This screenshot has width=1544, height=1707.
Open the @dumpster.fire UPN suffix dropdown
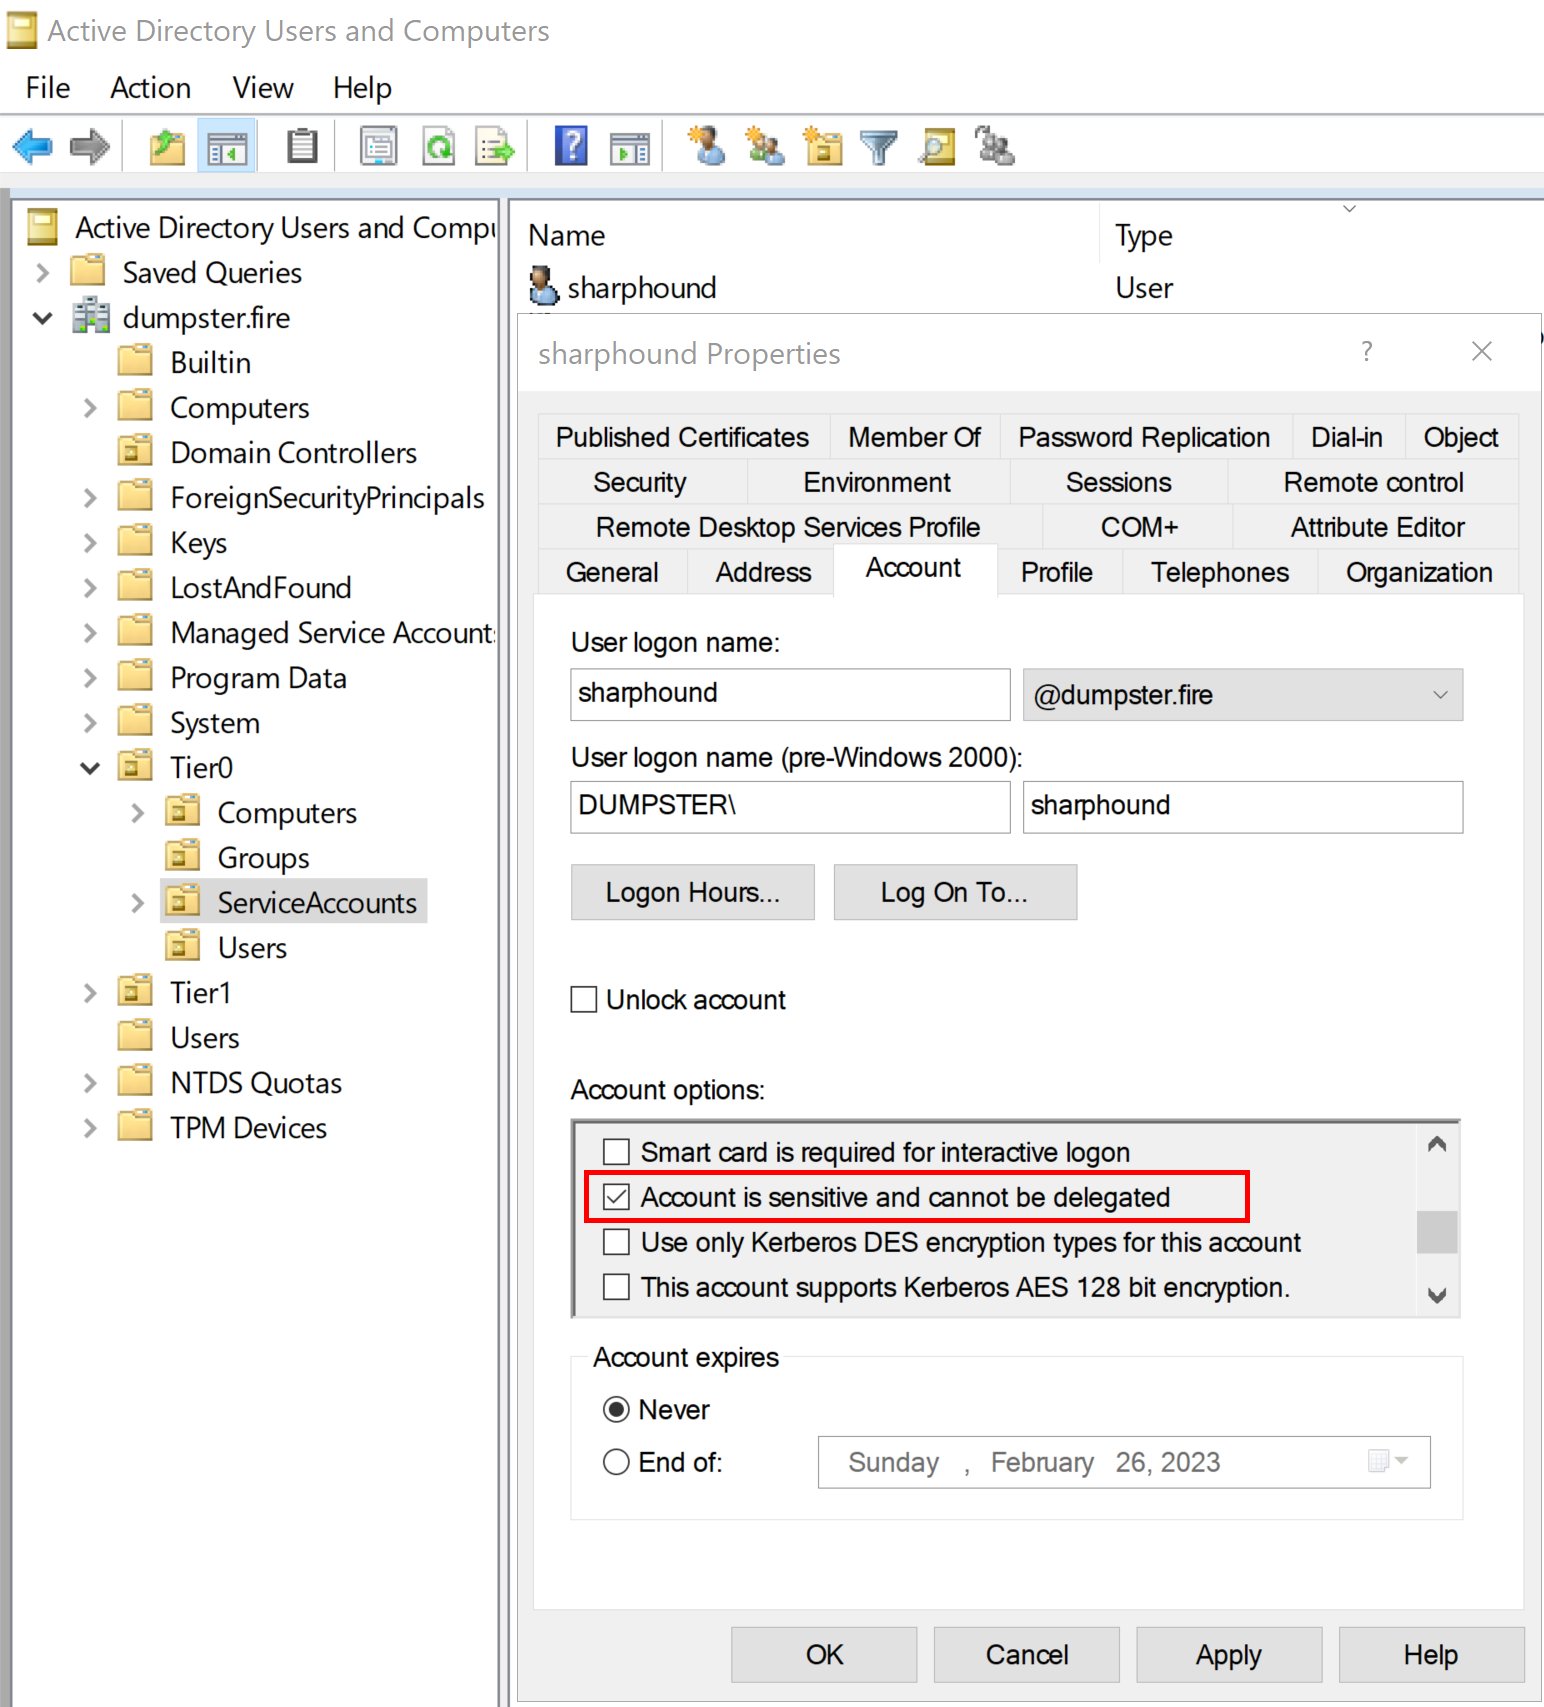(1243, 695)
